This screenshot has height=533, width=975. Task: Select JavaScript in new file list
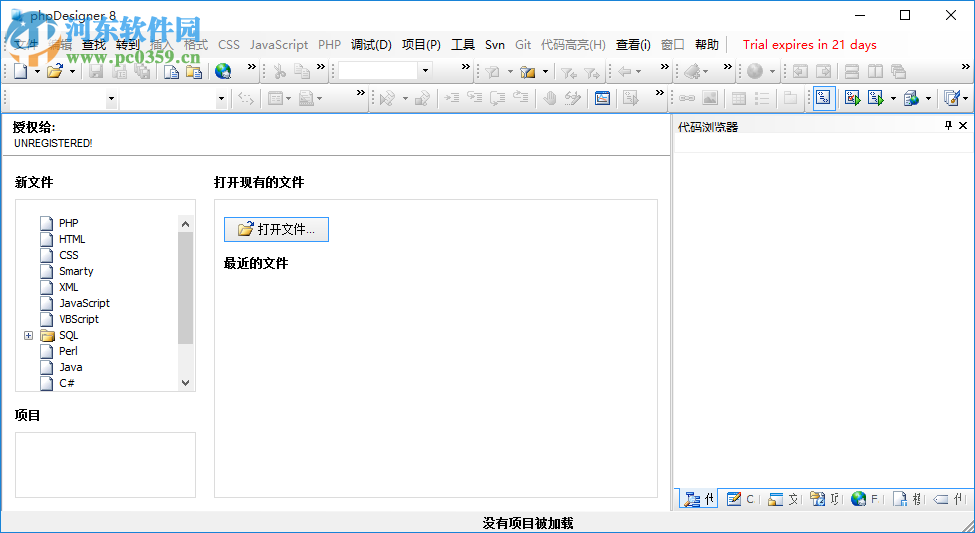[85, 303]
